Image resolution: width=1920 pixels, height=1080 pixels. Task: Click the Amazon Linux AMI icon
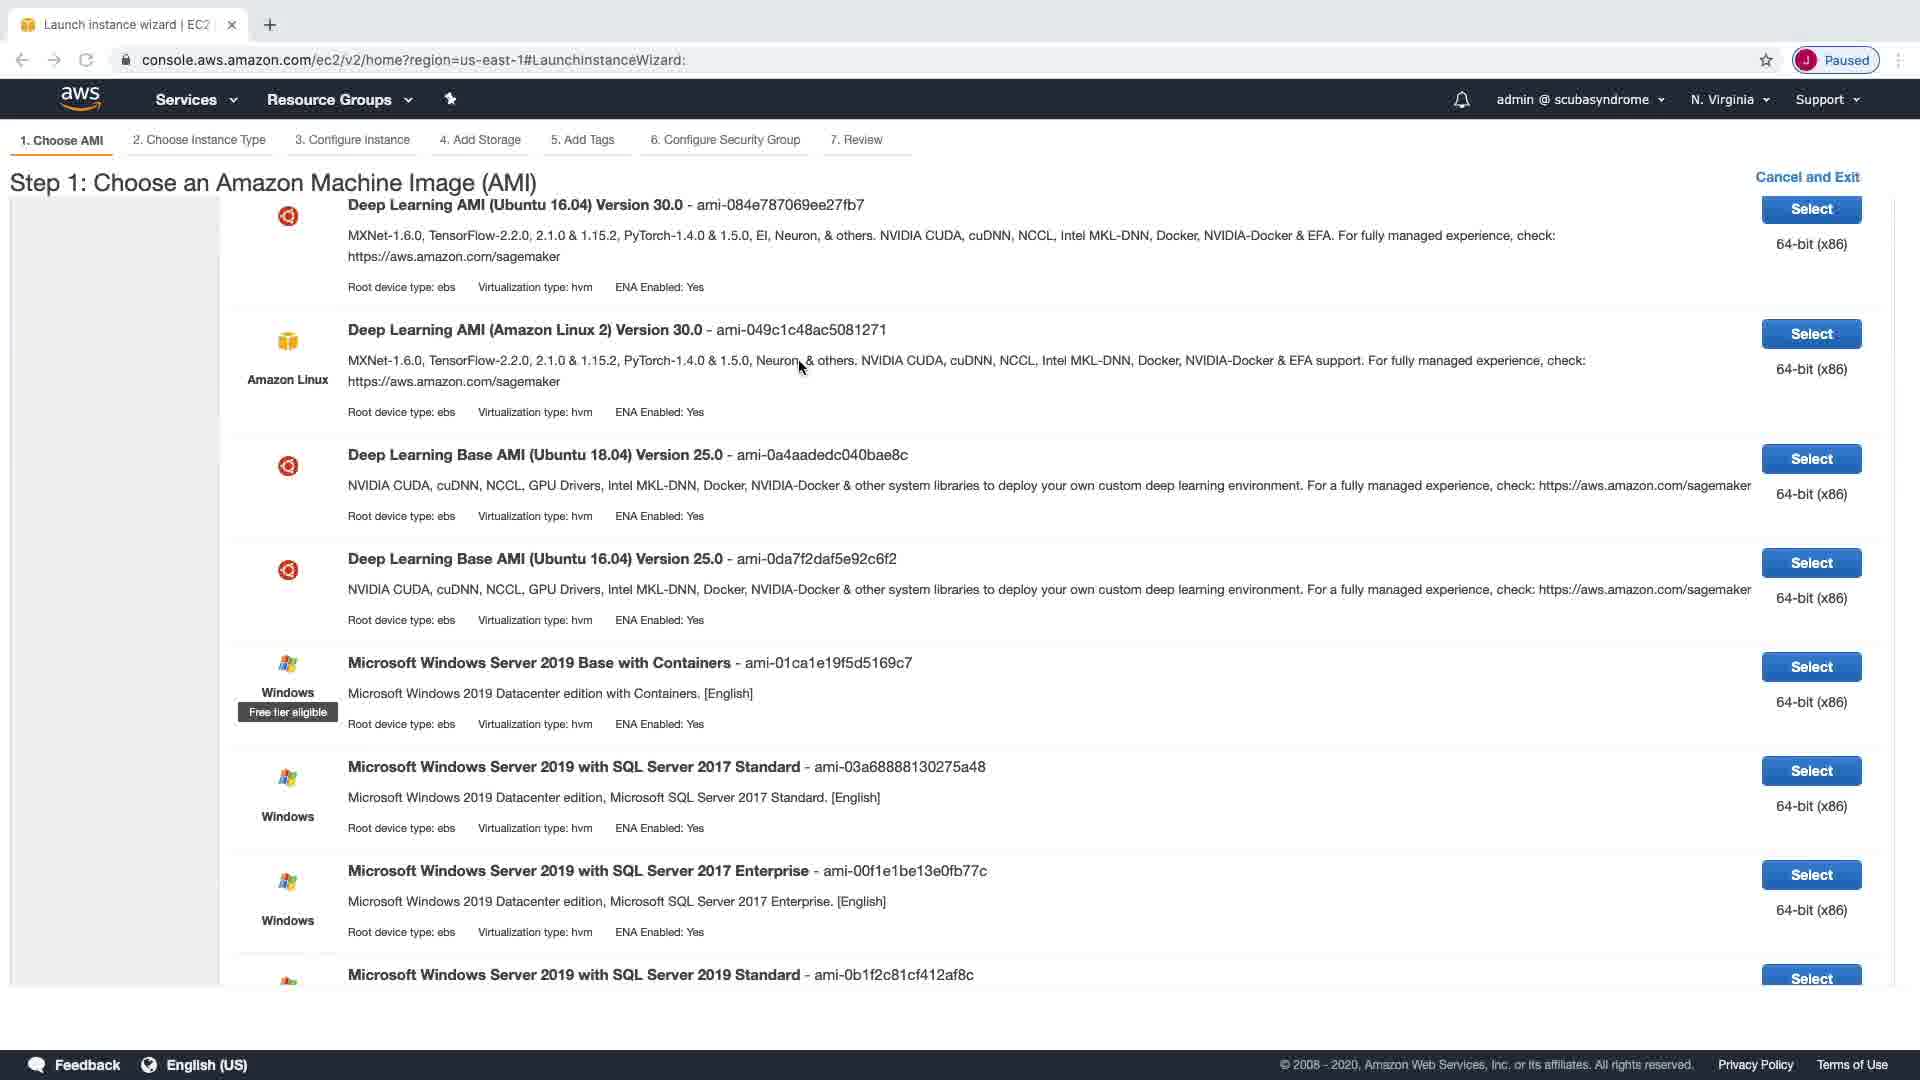(x=288, y=342)
